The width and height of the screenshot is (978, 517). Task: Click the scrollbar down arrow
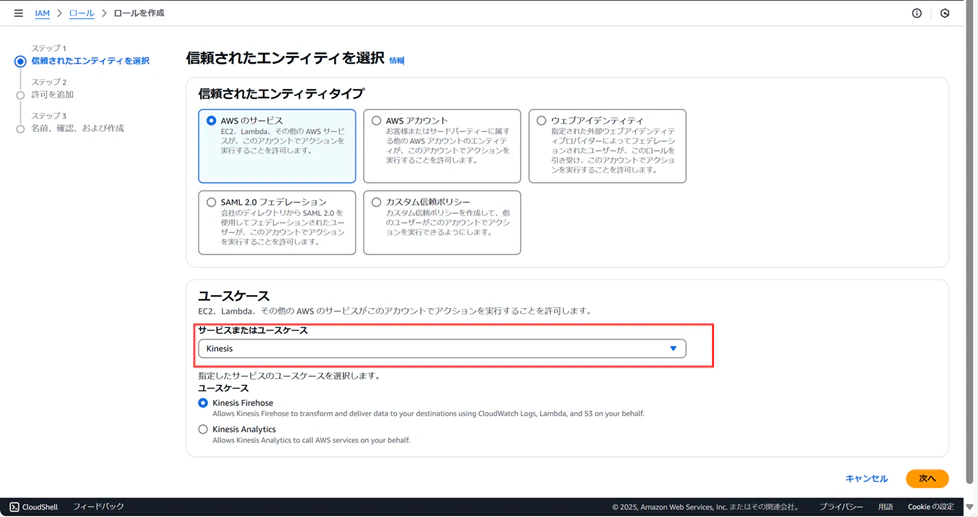pos(969,507)
